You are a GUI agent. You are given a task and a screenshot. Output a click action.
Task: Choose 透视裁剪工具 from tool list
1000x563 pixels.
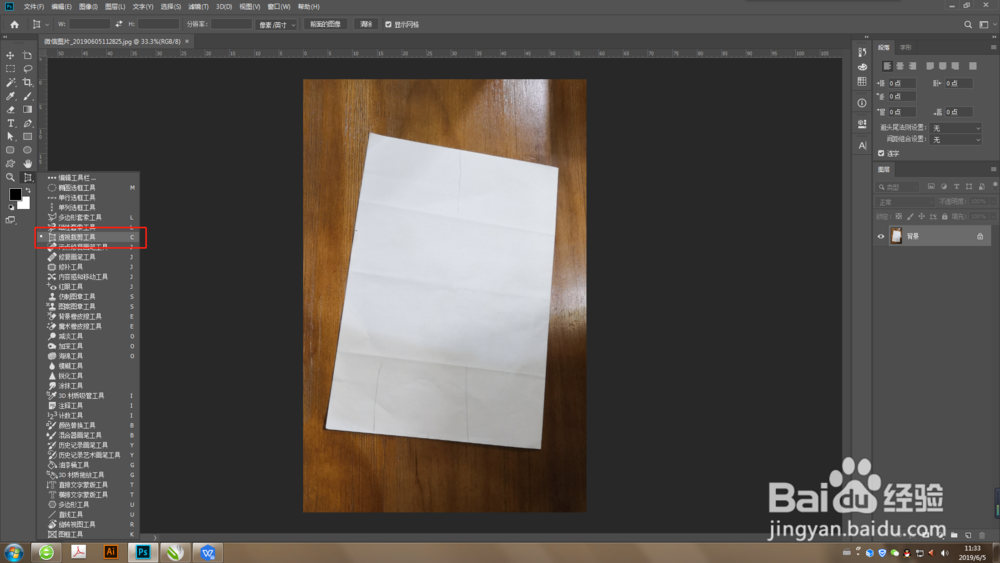(x=88, y=237)
